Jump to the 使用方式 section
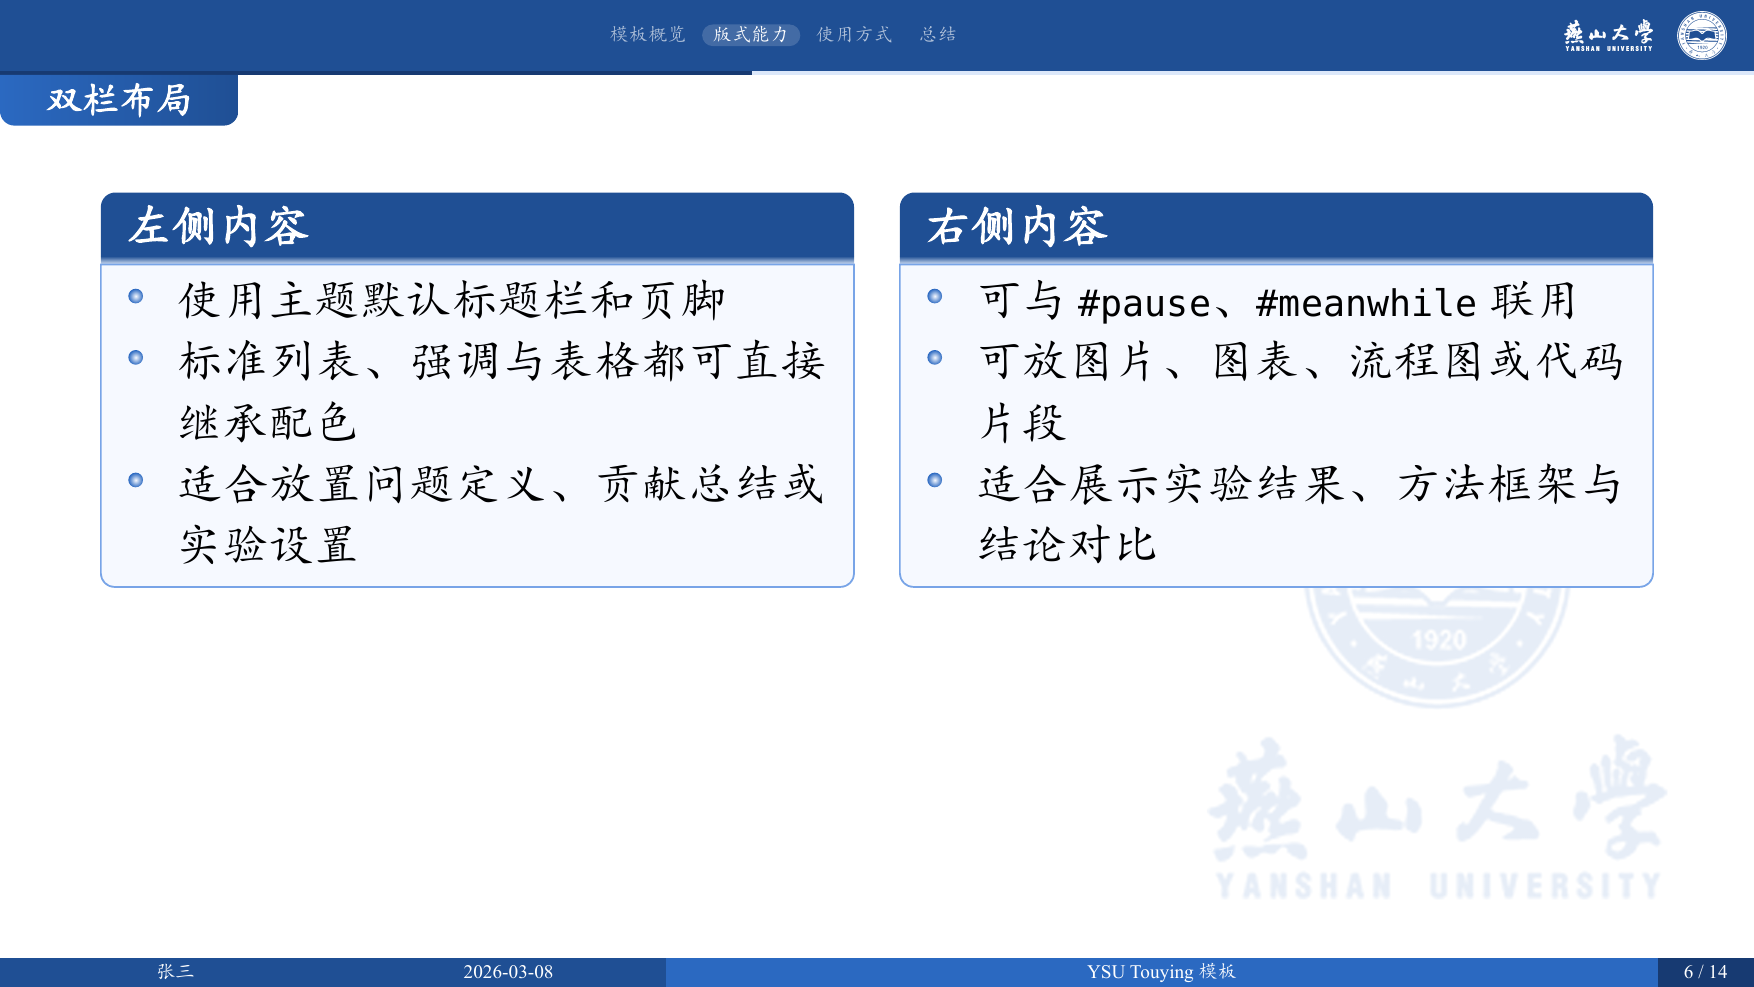 [854, 34]
